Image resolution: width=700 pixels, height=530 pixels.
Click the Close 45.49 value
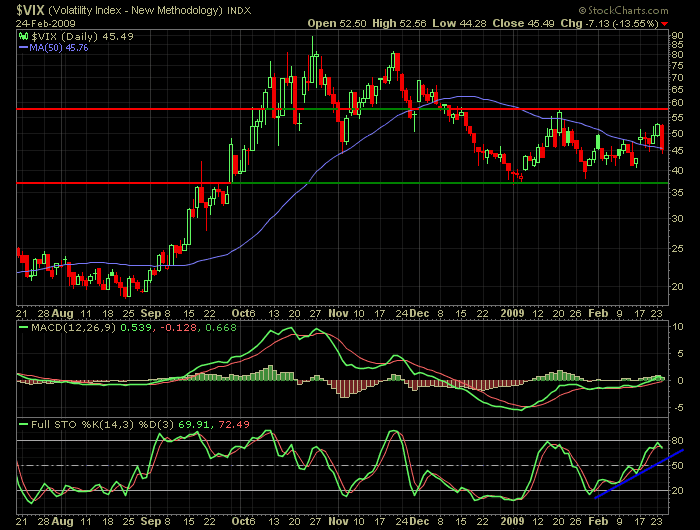coord(523,23)
